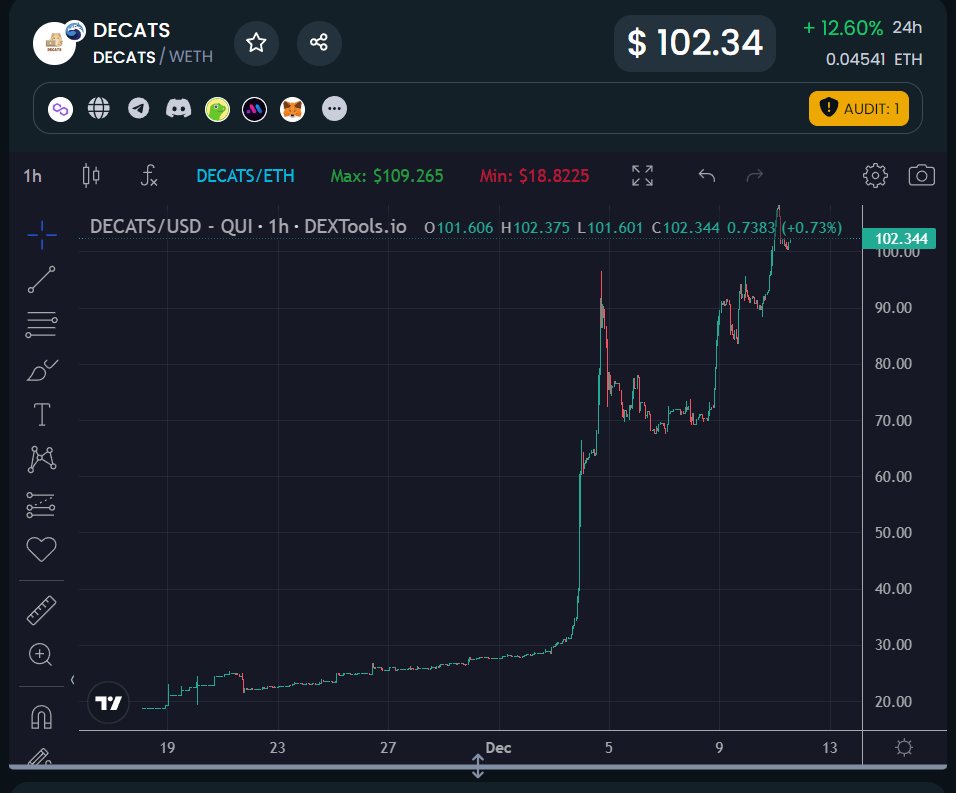Open the fx indicators menu

[x=149, y=176]
